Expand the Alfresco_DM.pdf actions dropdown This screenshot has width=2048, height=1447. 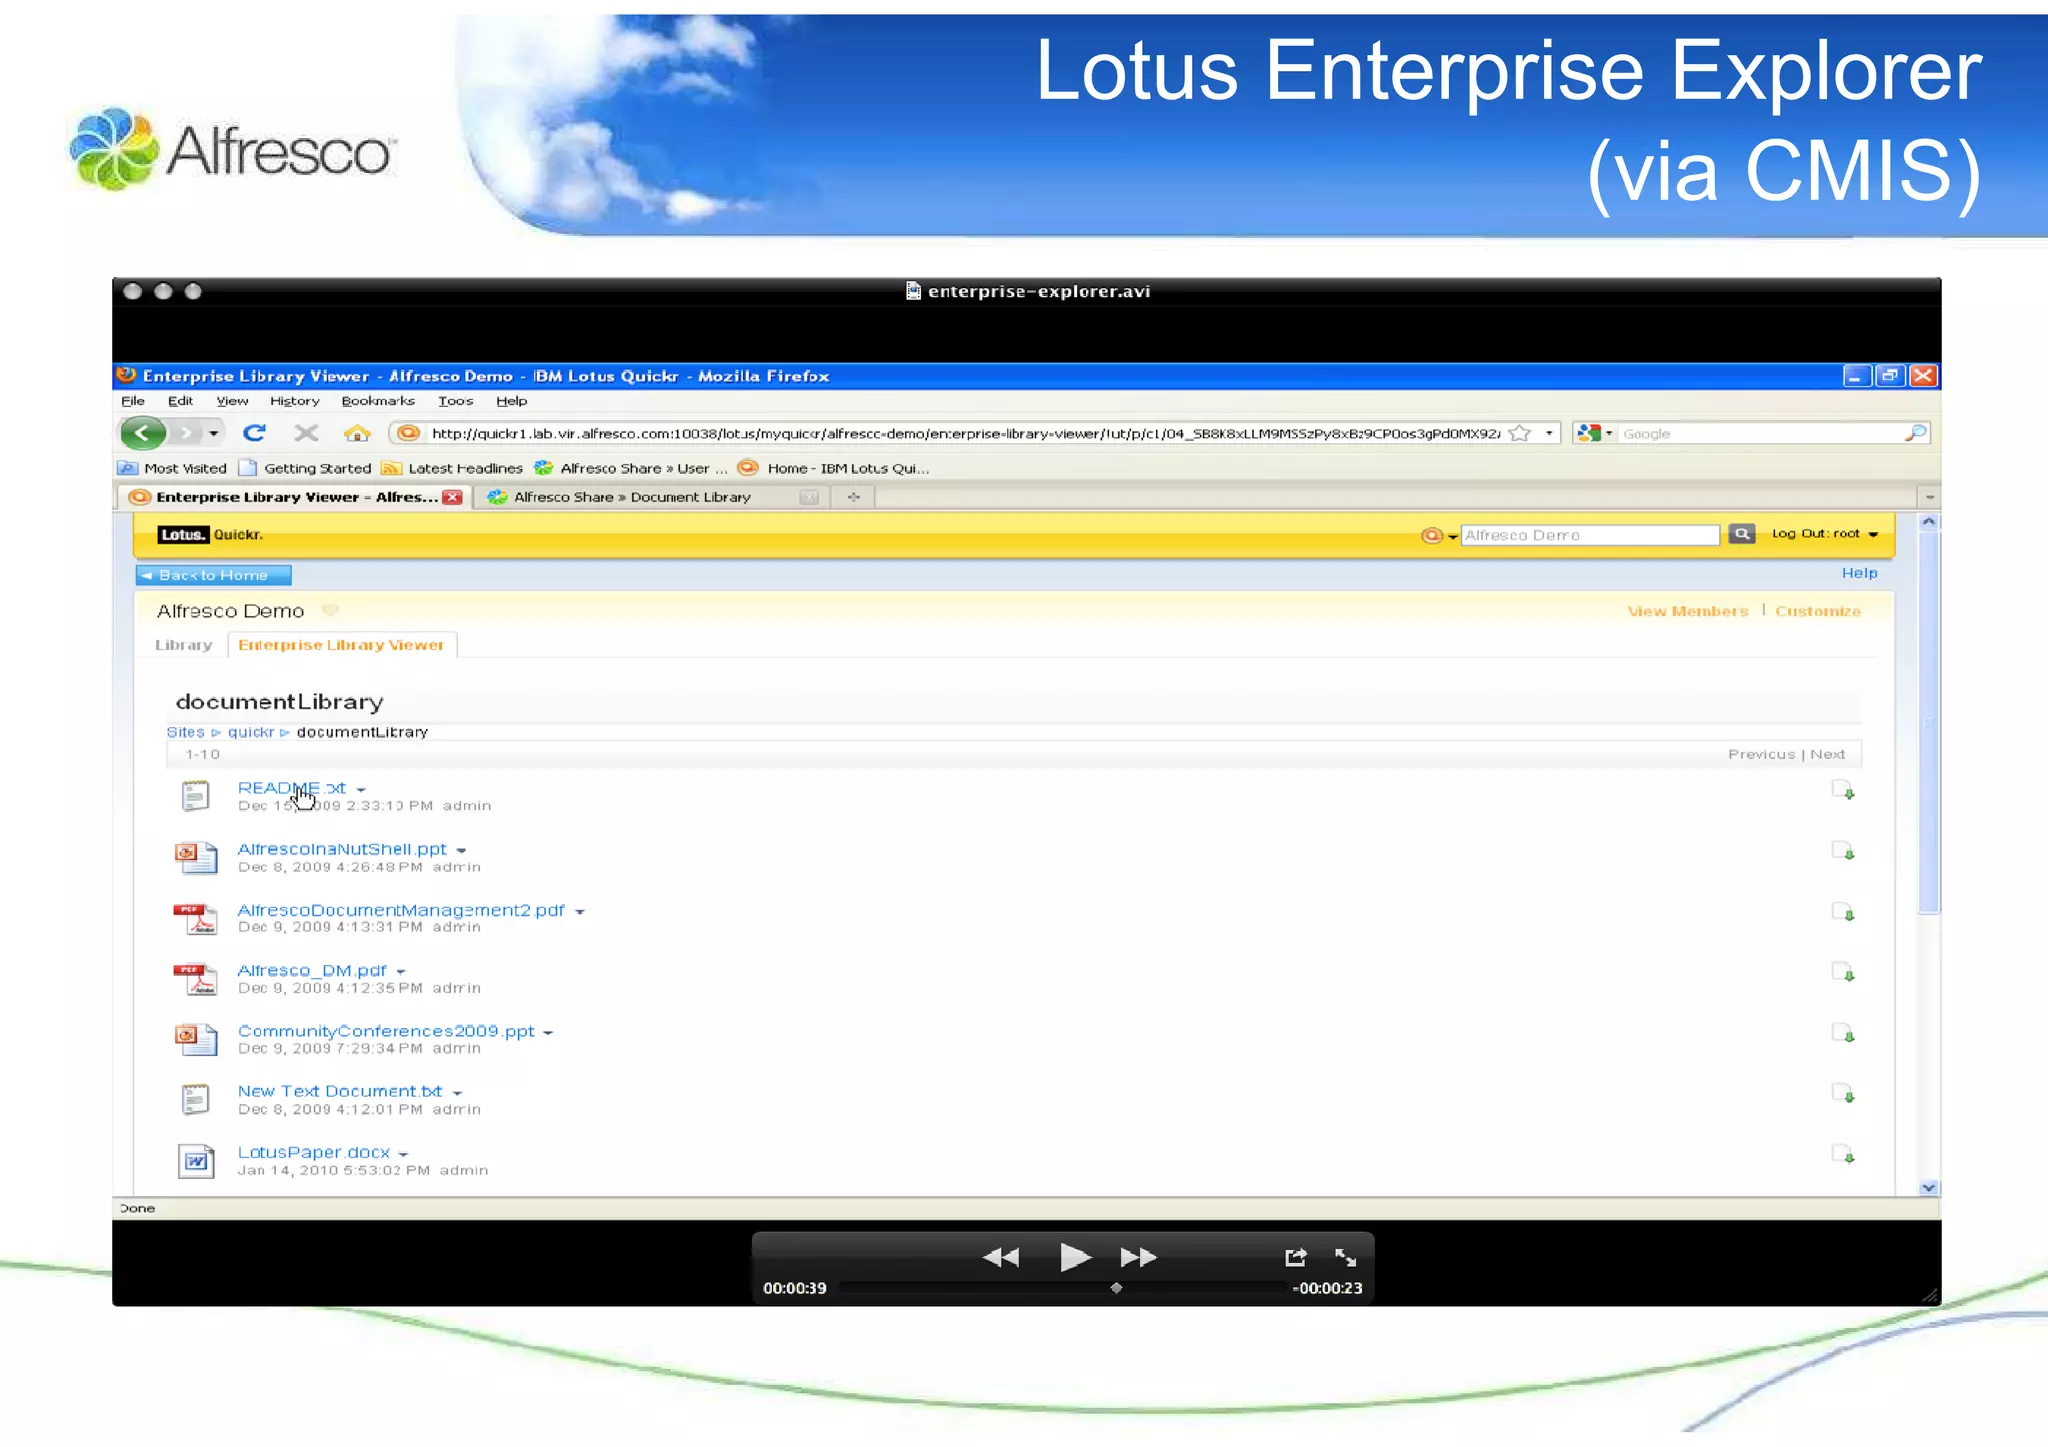(401, 972)
